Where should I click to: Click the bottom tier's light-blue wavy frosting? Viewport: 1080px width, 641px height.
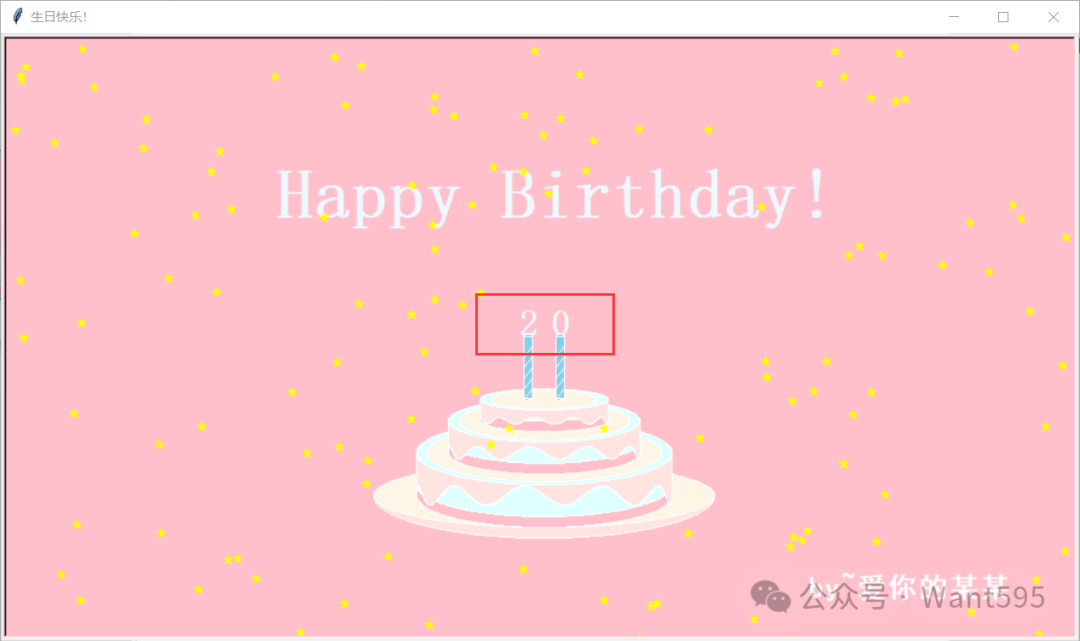coord(544,501)
